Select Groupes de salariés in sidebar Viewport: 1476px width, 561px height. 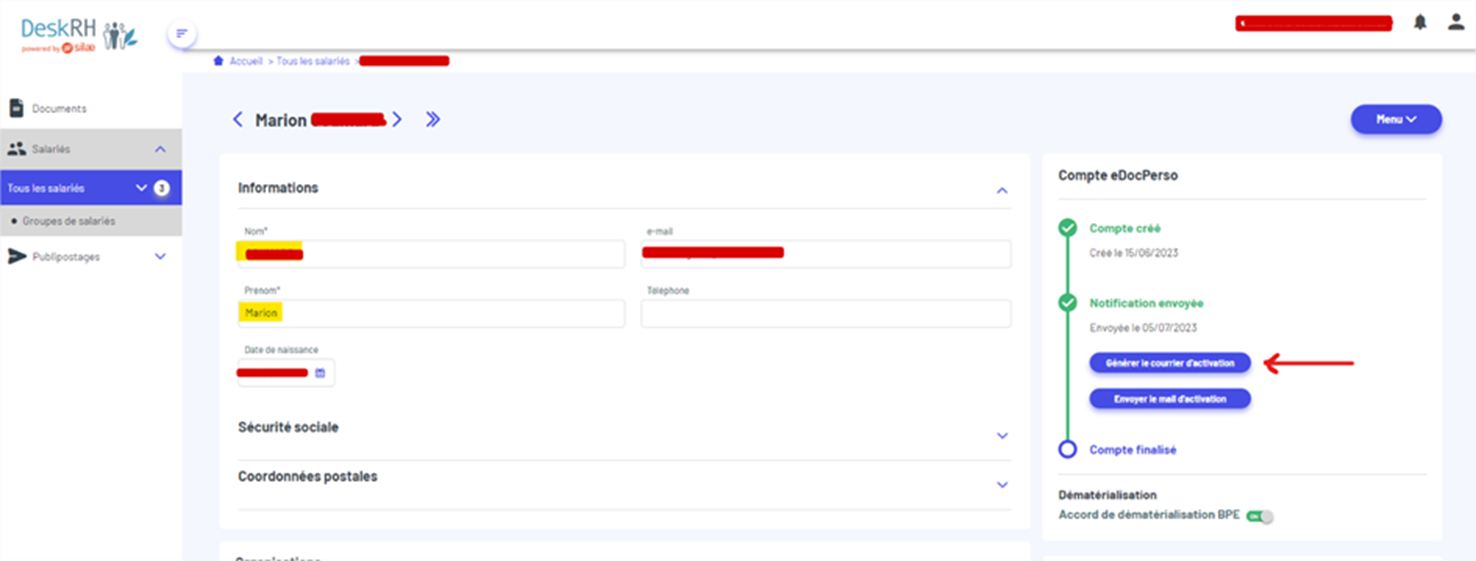[69, 221]
